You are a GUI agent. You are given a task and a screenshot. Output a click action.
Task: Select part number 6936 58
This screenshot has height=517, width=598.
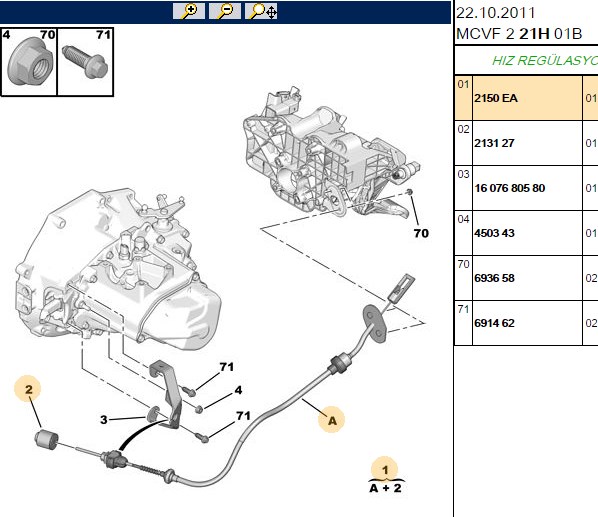[x=494, y=278]
